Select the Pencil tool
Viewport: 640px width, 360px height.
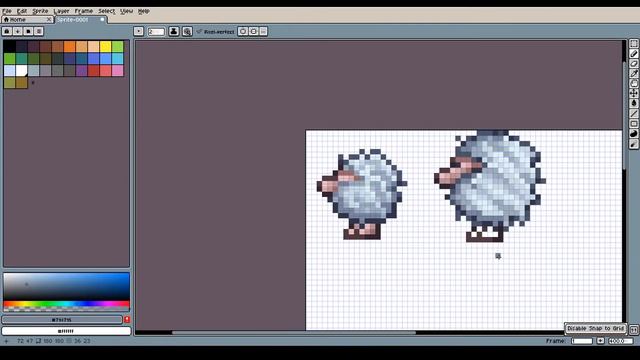(633, 53)
